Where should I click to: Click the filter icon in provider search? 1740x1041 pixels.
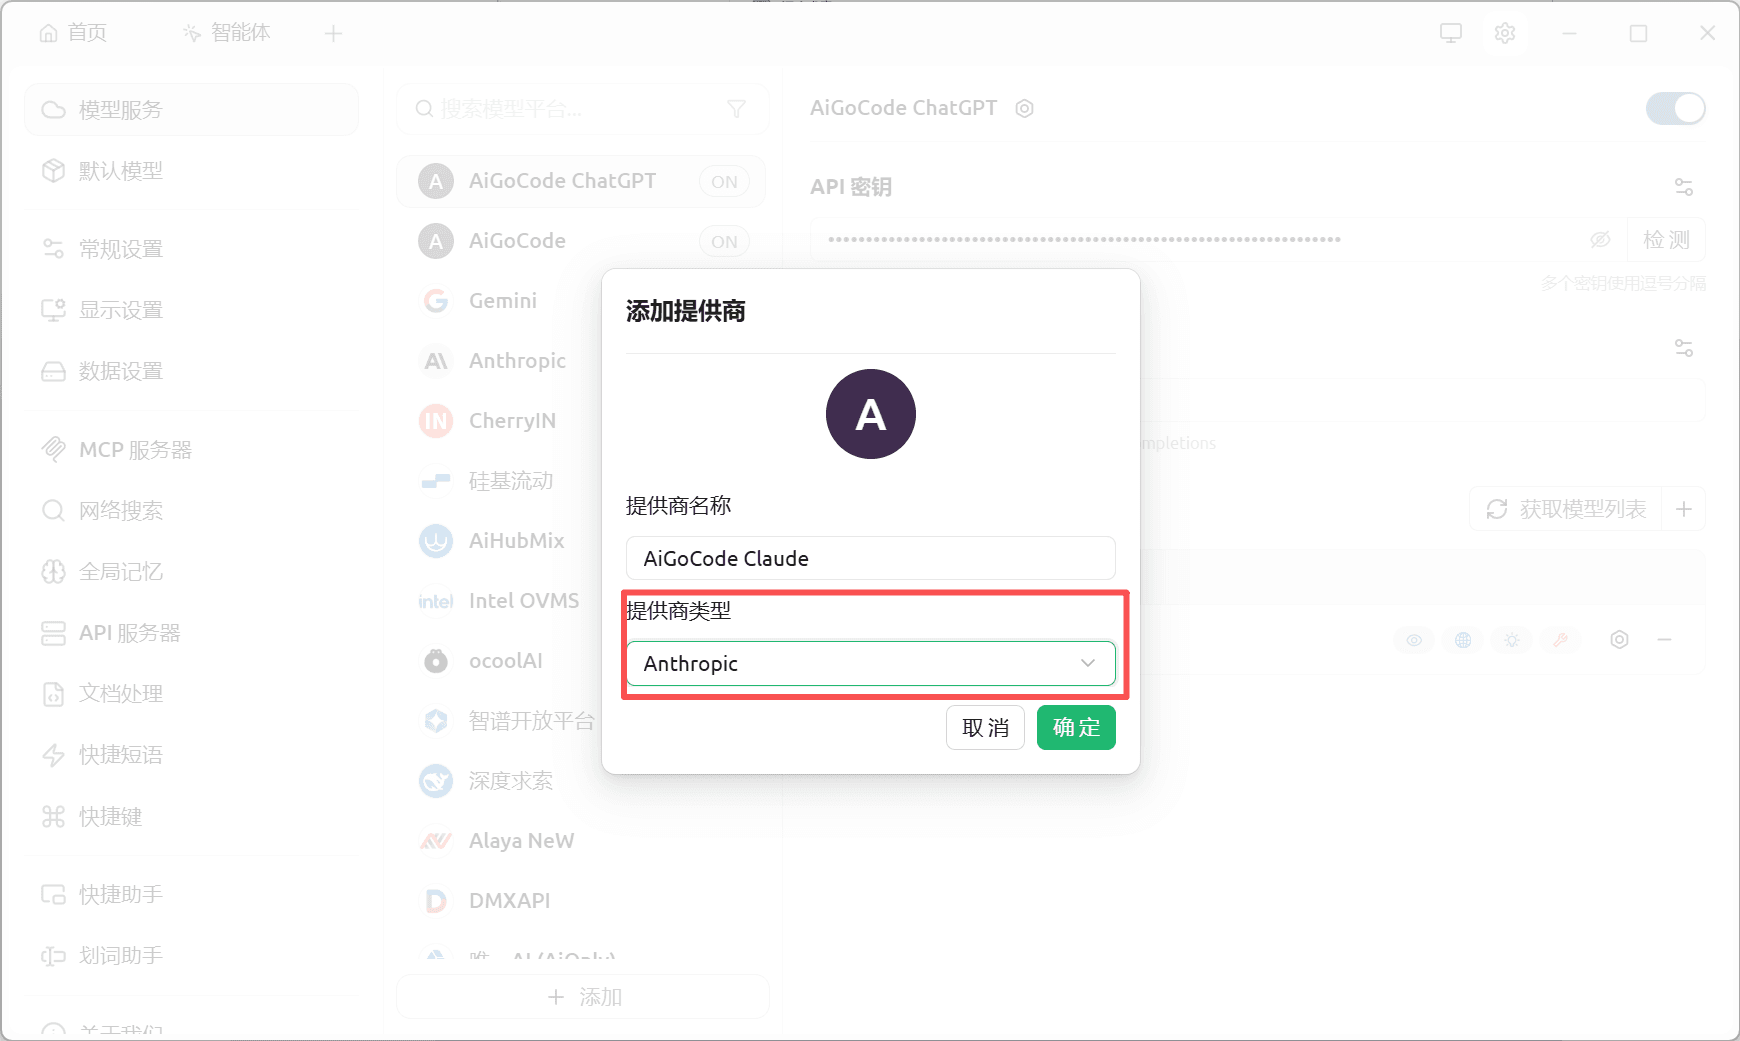(737, 109)
